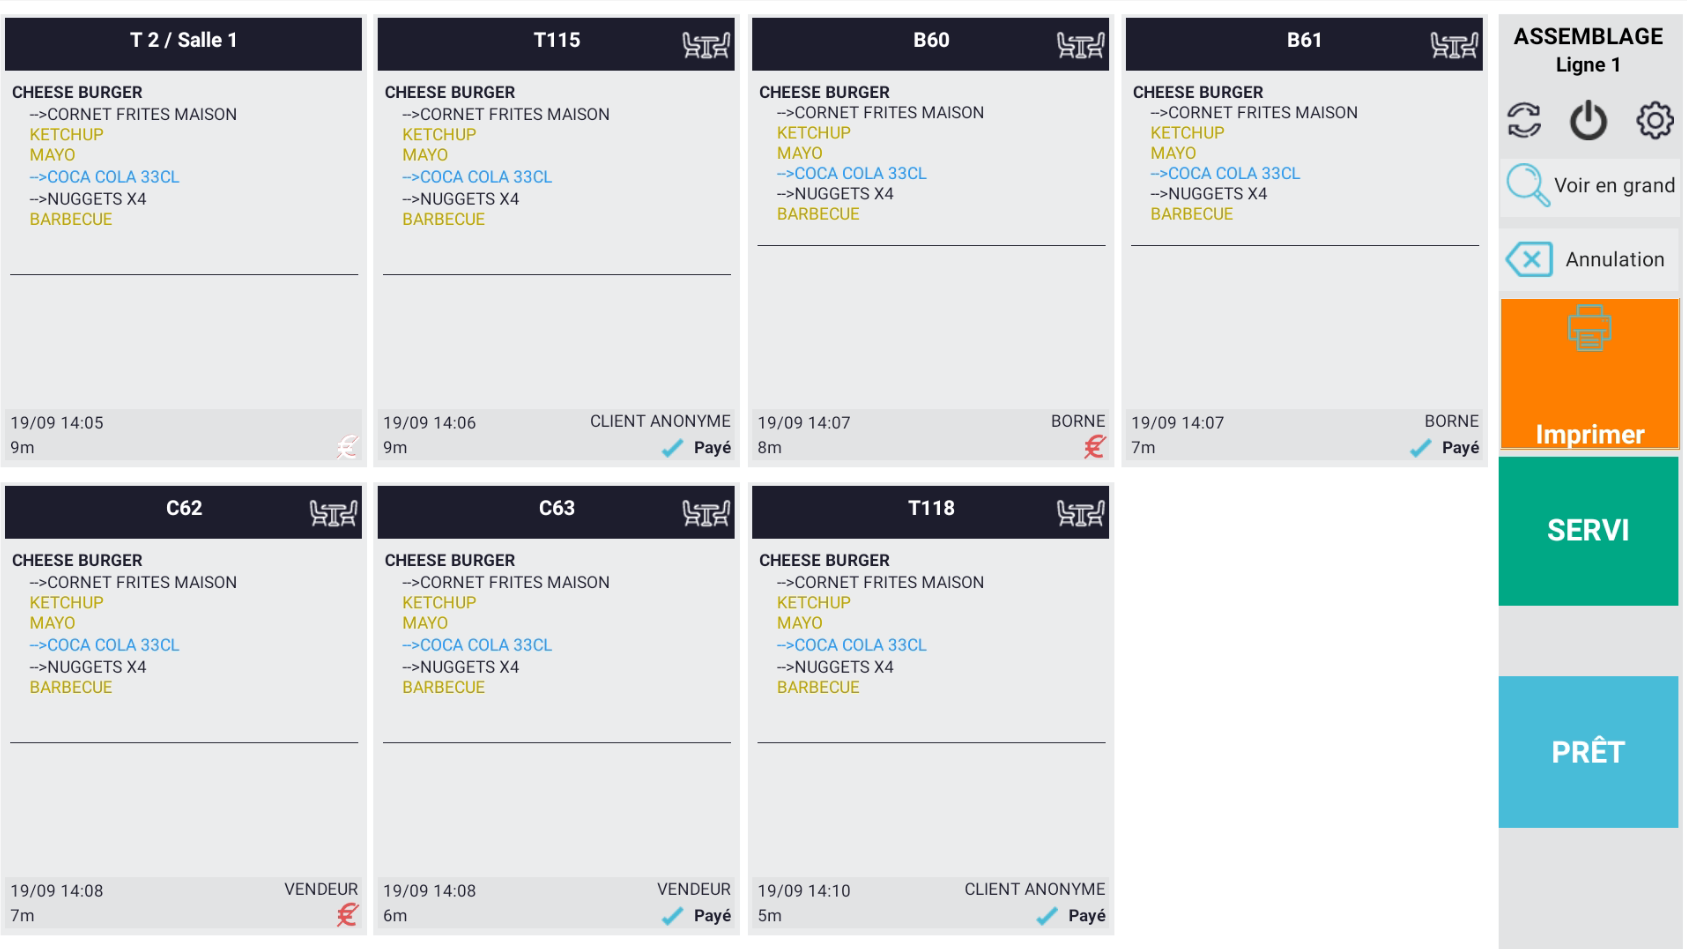The image size is (1687, 949).
Task: Click the table icon on order T115
Action: click(706, 45)
